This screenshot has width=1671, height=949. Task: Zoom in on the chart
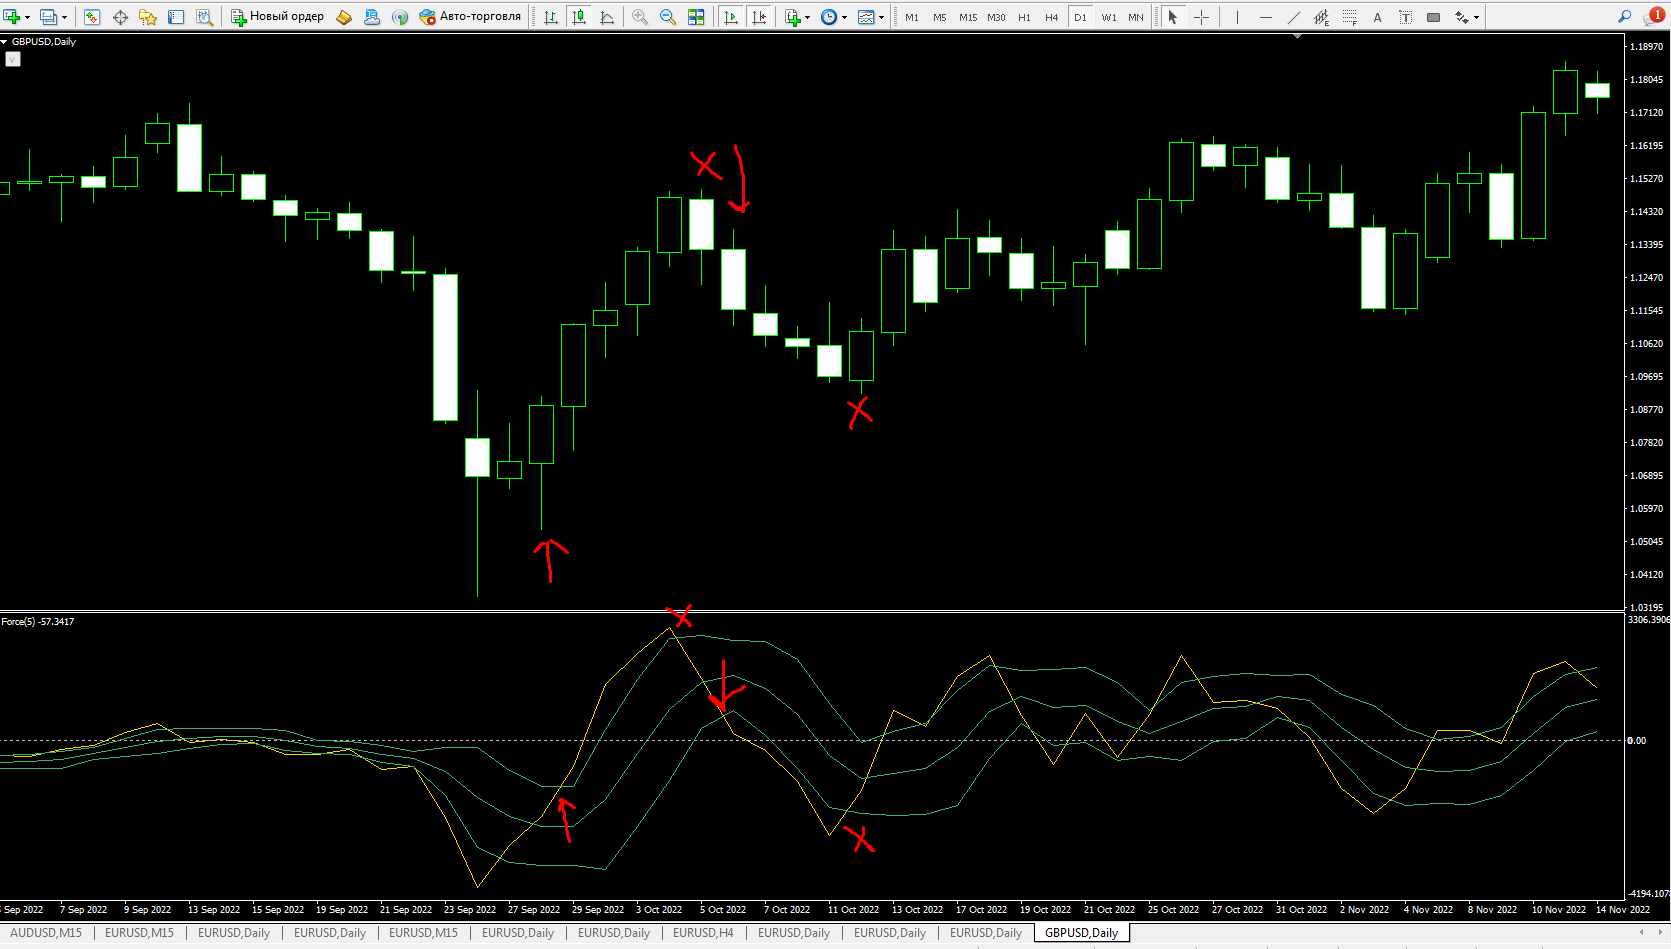tap(640, 17)
